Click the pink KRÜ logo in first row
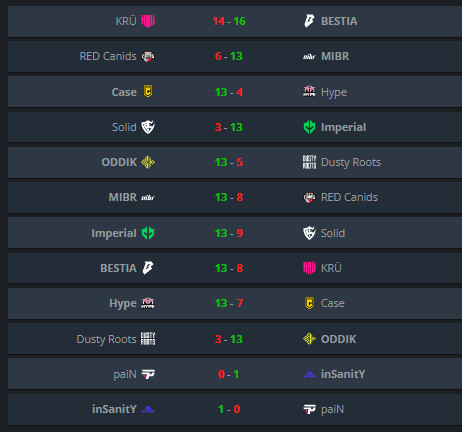 148,21
